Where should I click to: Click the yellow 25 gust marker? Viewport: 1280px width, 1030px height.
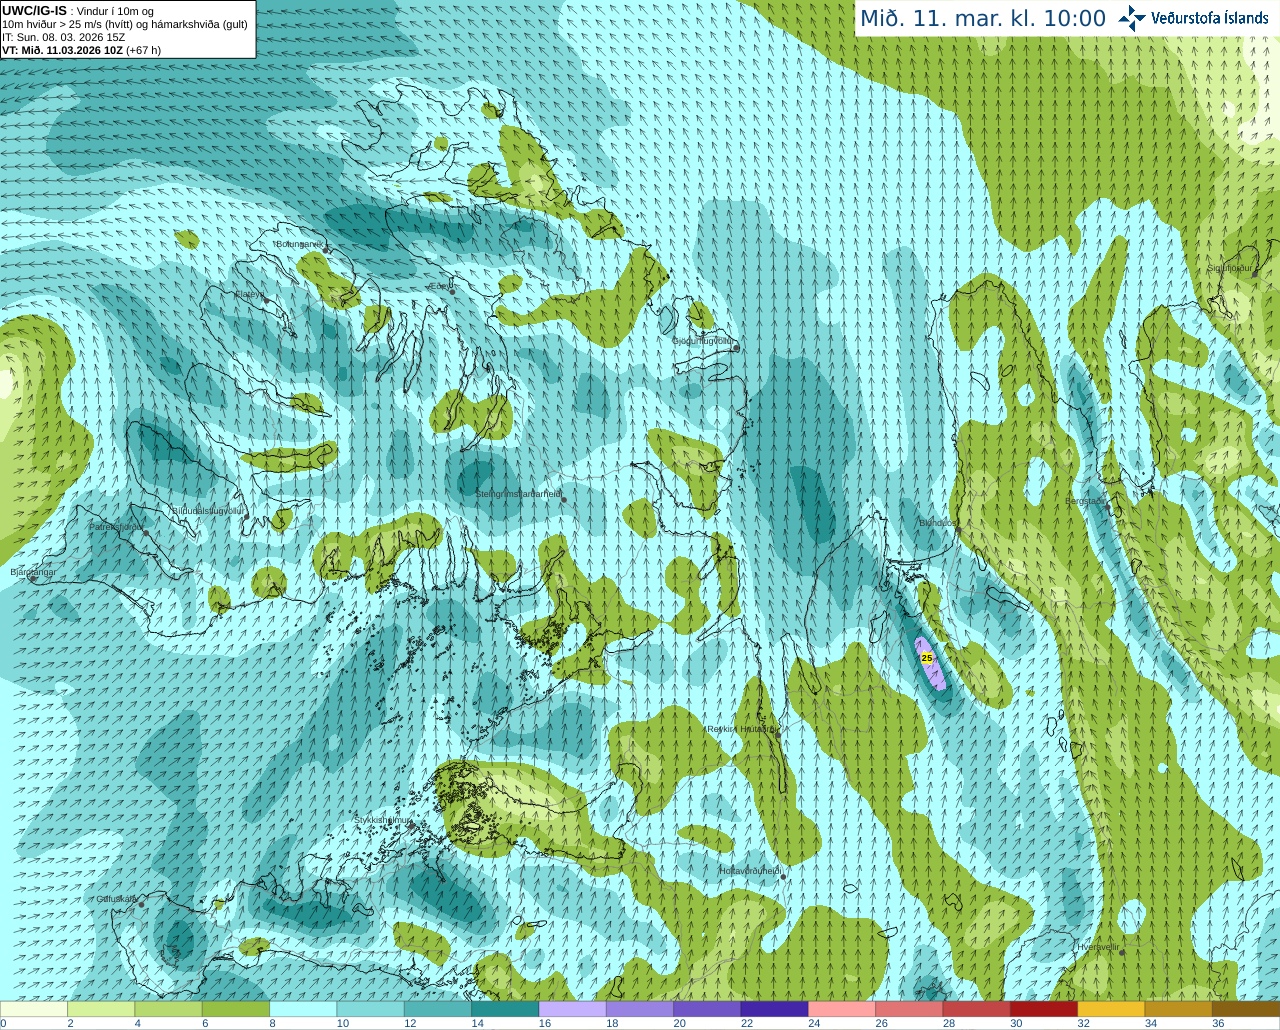click(927, 658)
